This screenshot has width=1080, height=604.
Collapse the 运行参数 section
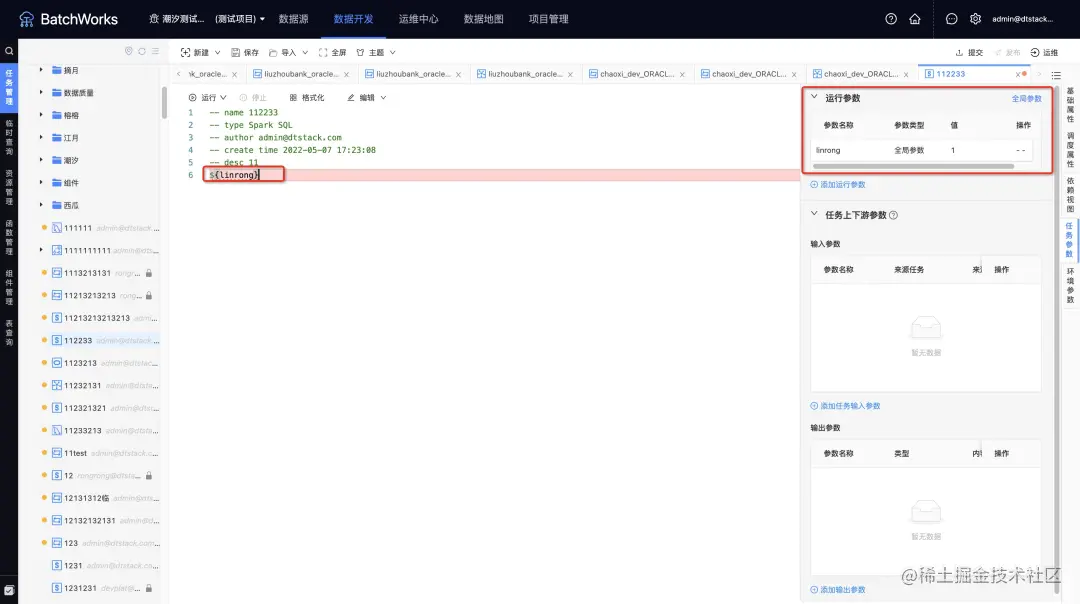pos(814,97)
